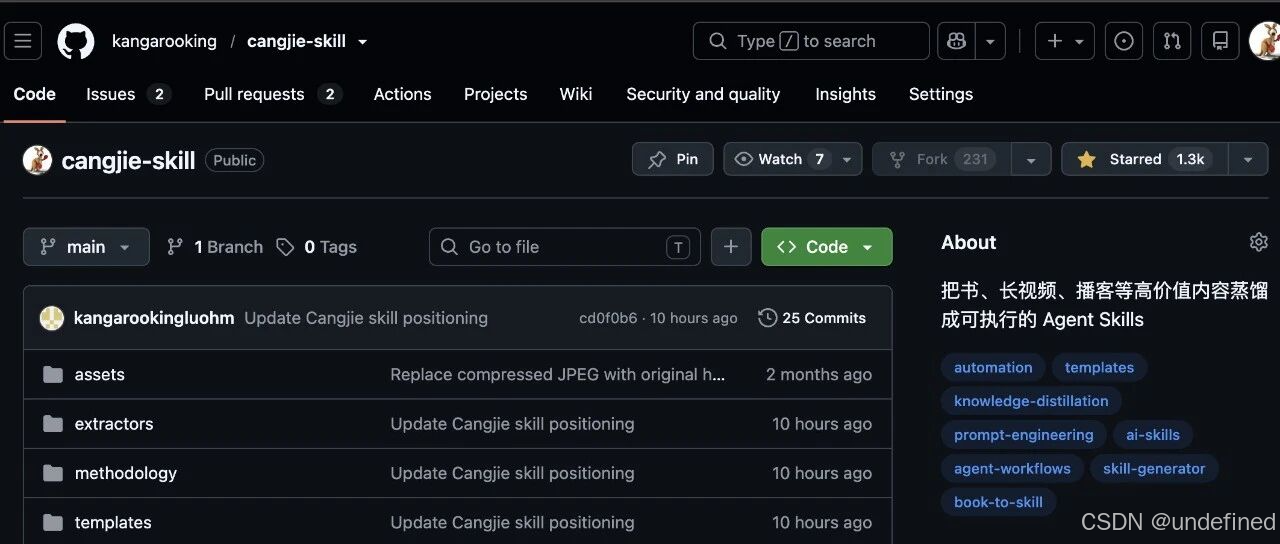The height and width of the screenshot is (544, 1280).
Task: Open the latest commit message link
Action: (x=366, y=318)
